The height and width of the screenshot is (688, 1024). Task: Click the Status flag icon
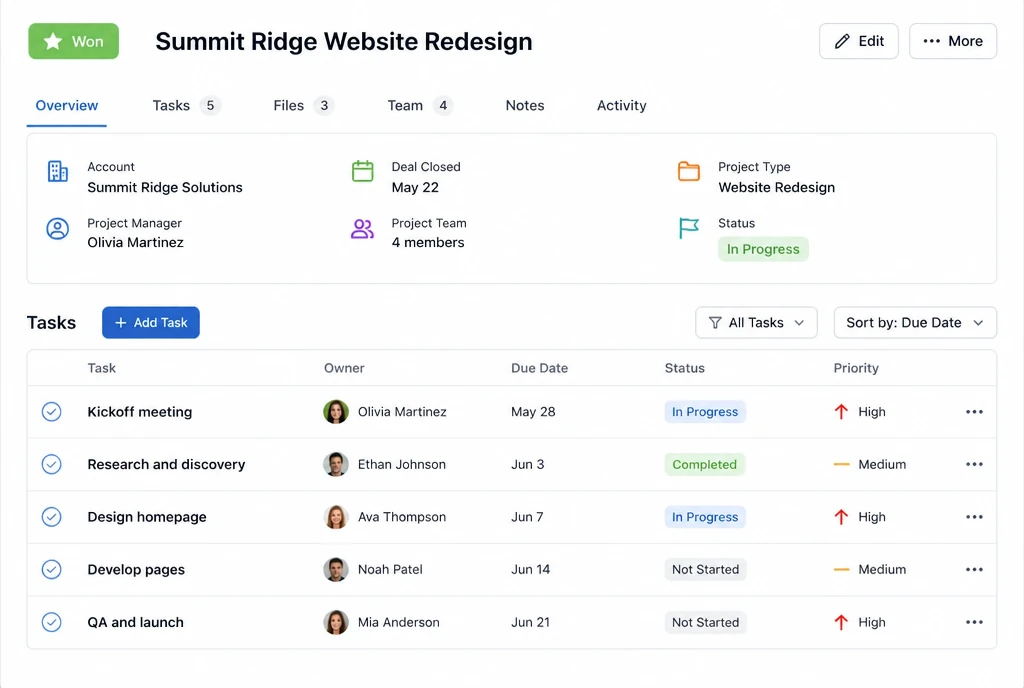688,228
